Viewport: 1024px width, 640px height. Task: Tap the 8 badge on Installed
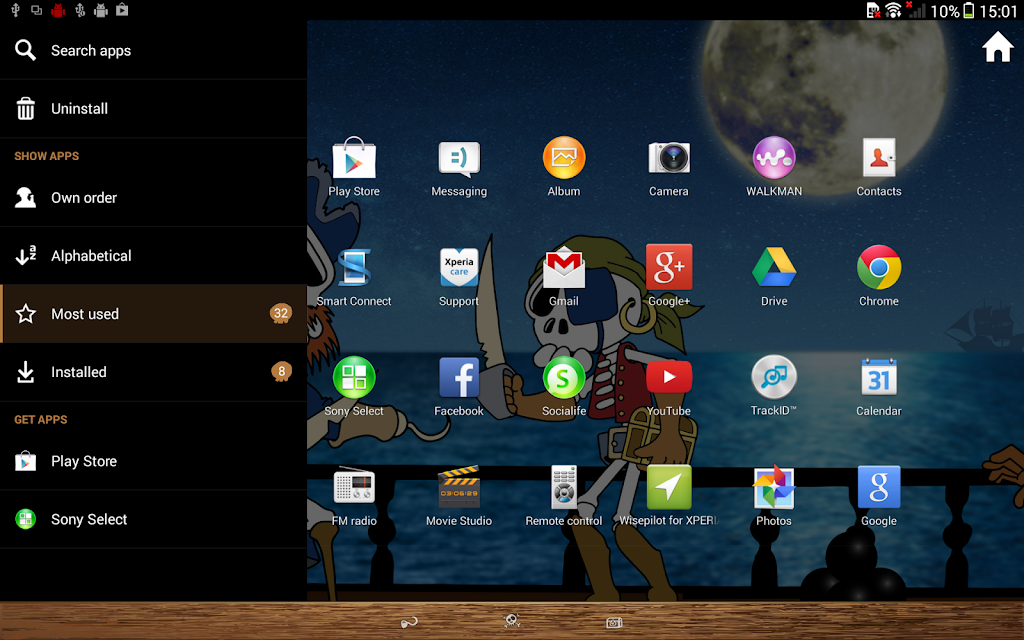pyautogui.click(x=281, y=372)
